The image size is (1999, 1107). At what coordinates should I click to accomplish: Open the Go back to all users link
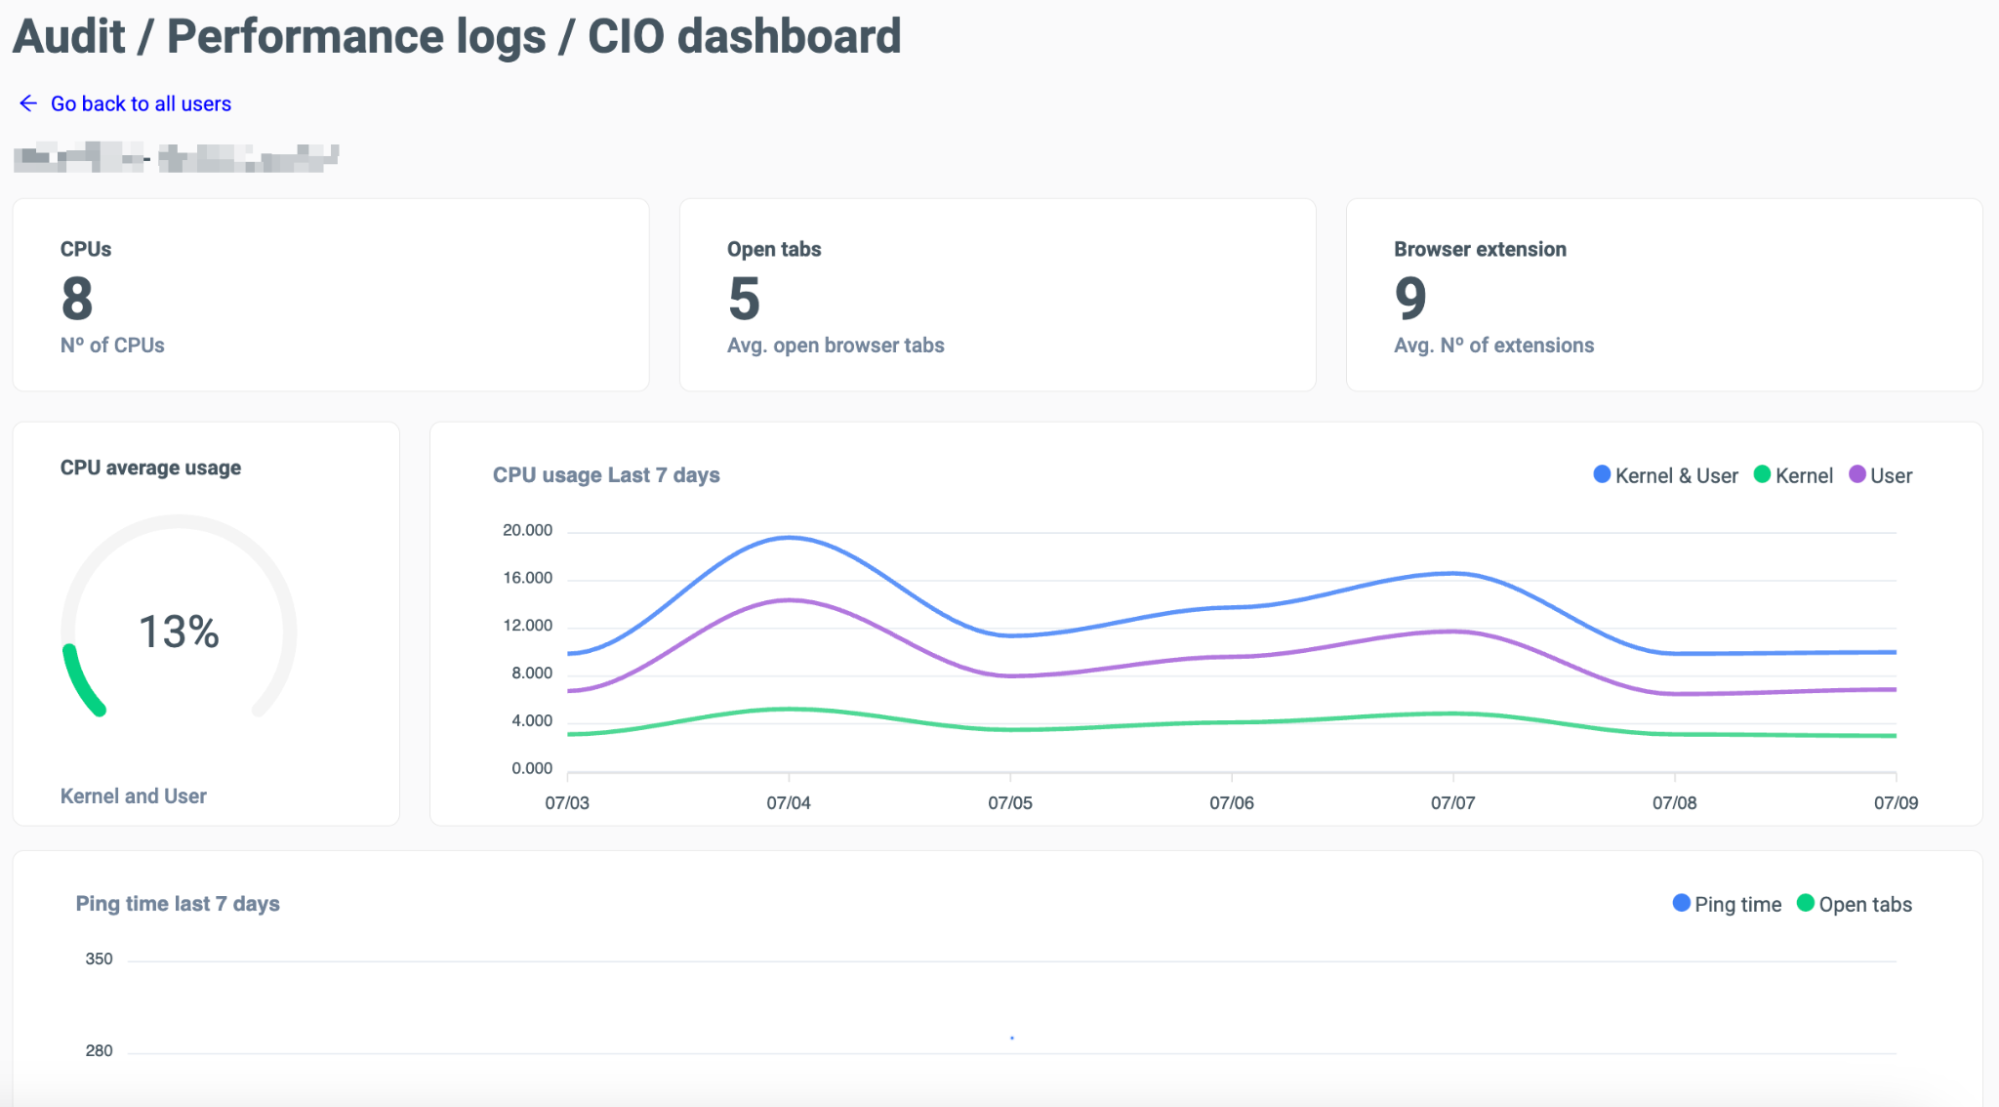[141, 104]
